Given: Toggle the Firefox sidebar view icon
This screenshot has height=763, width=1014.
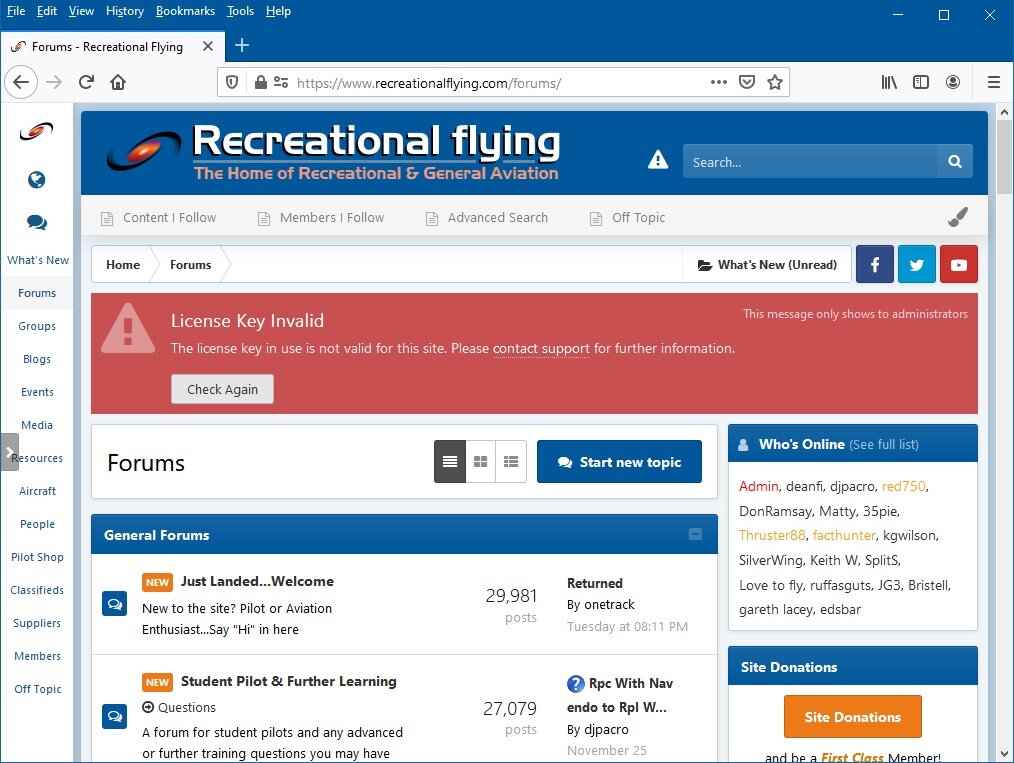Looking at the screenshot, I should click(x=921, y=82).
